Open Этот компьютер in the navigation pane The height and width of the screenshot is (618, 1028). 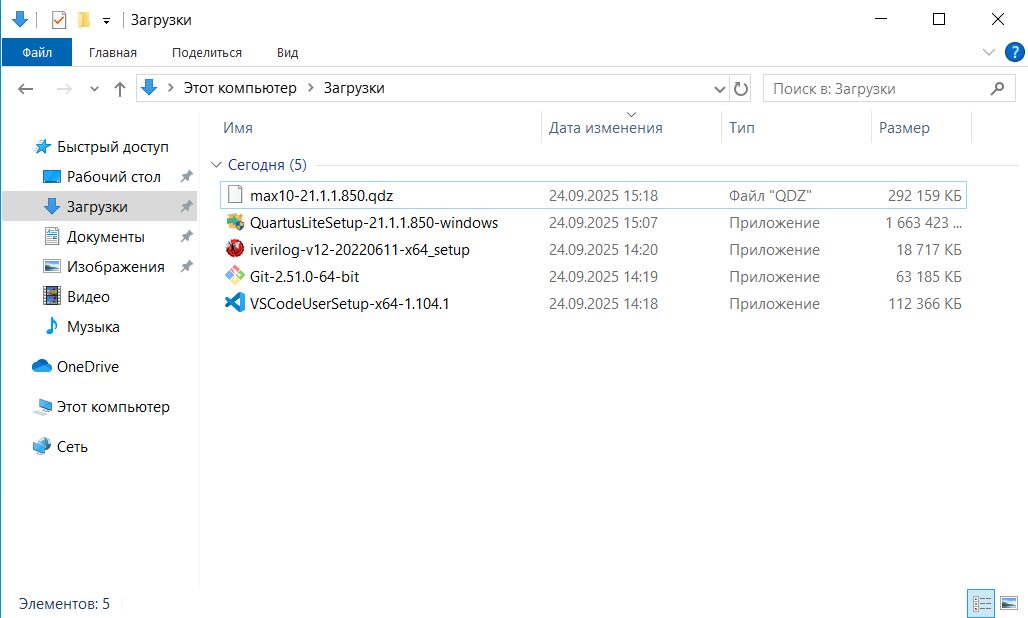113,407
